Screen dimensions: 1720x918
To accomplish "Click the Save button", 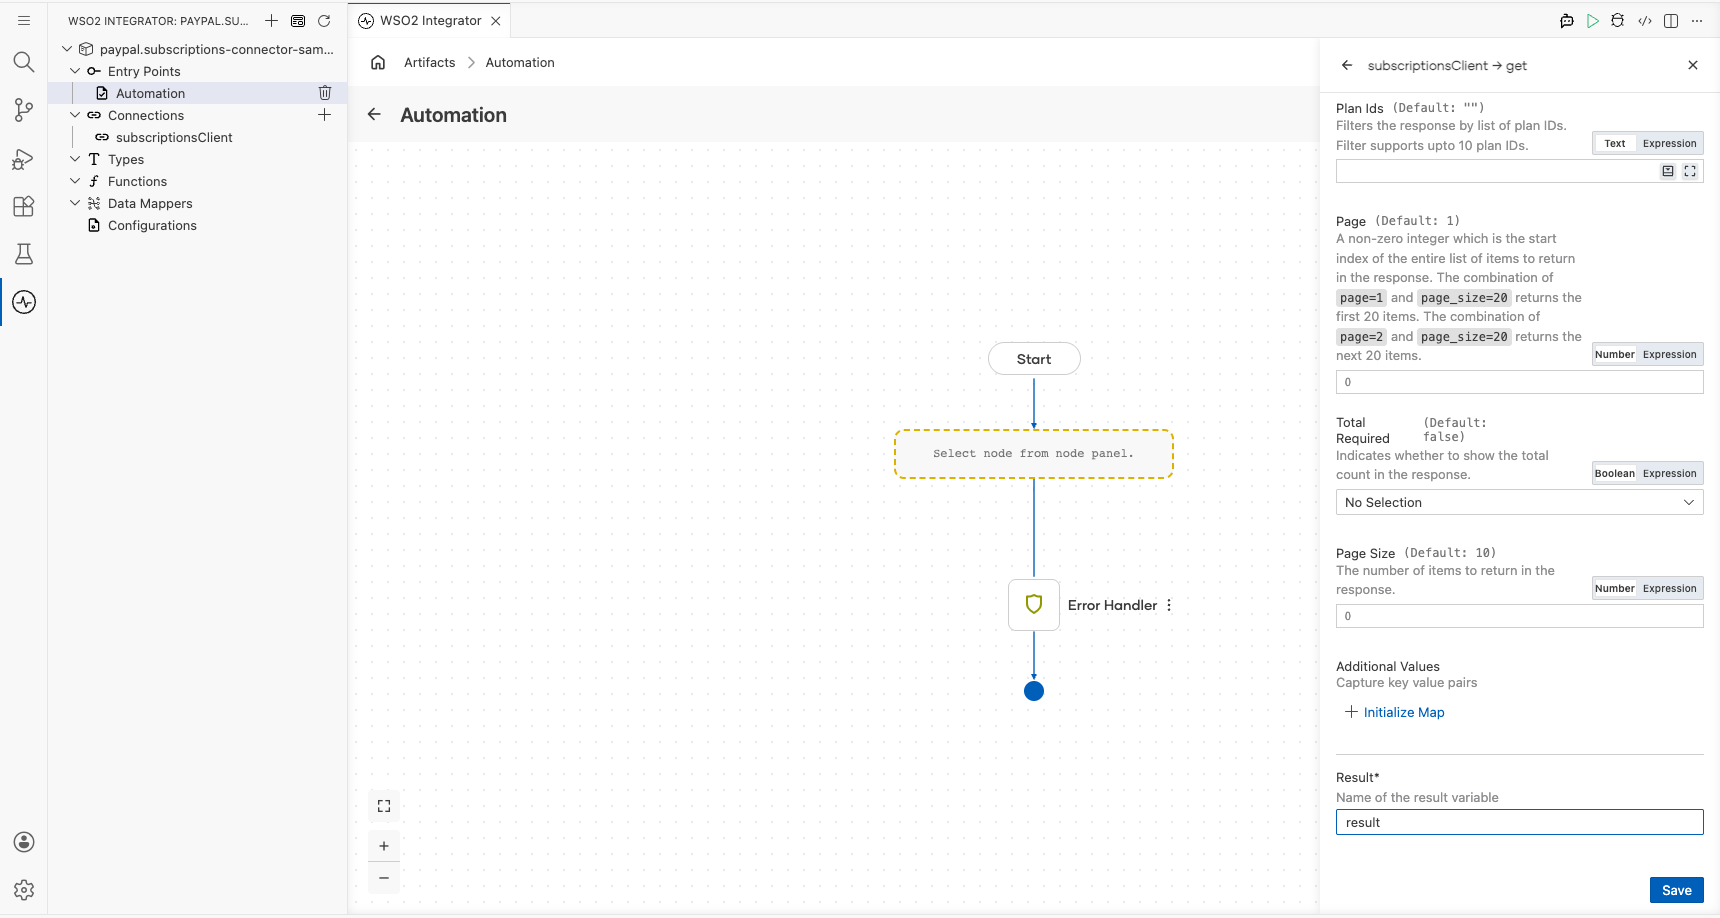I will pyautogui.click(x=1676, y=891).
